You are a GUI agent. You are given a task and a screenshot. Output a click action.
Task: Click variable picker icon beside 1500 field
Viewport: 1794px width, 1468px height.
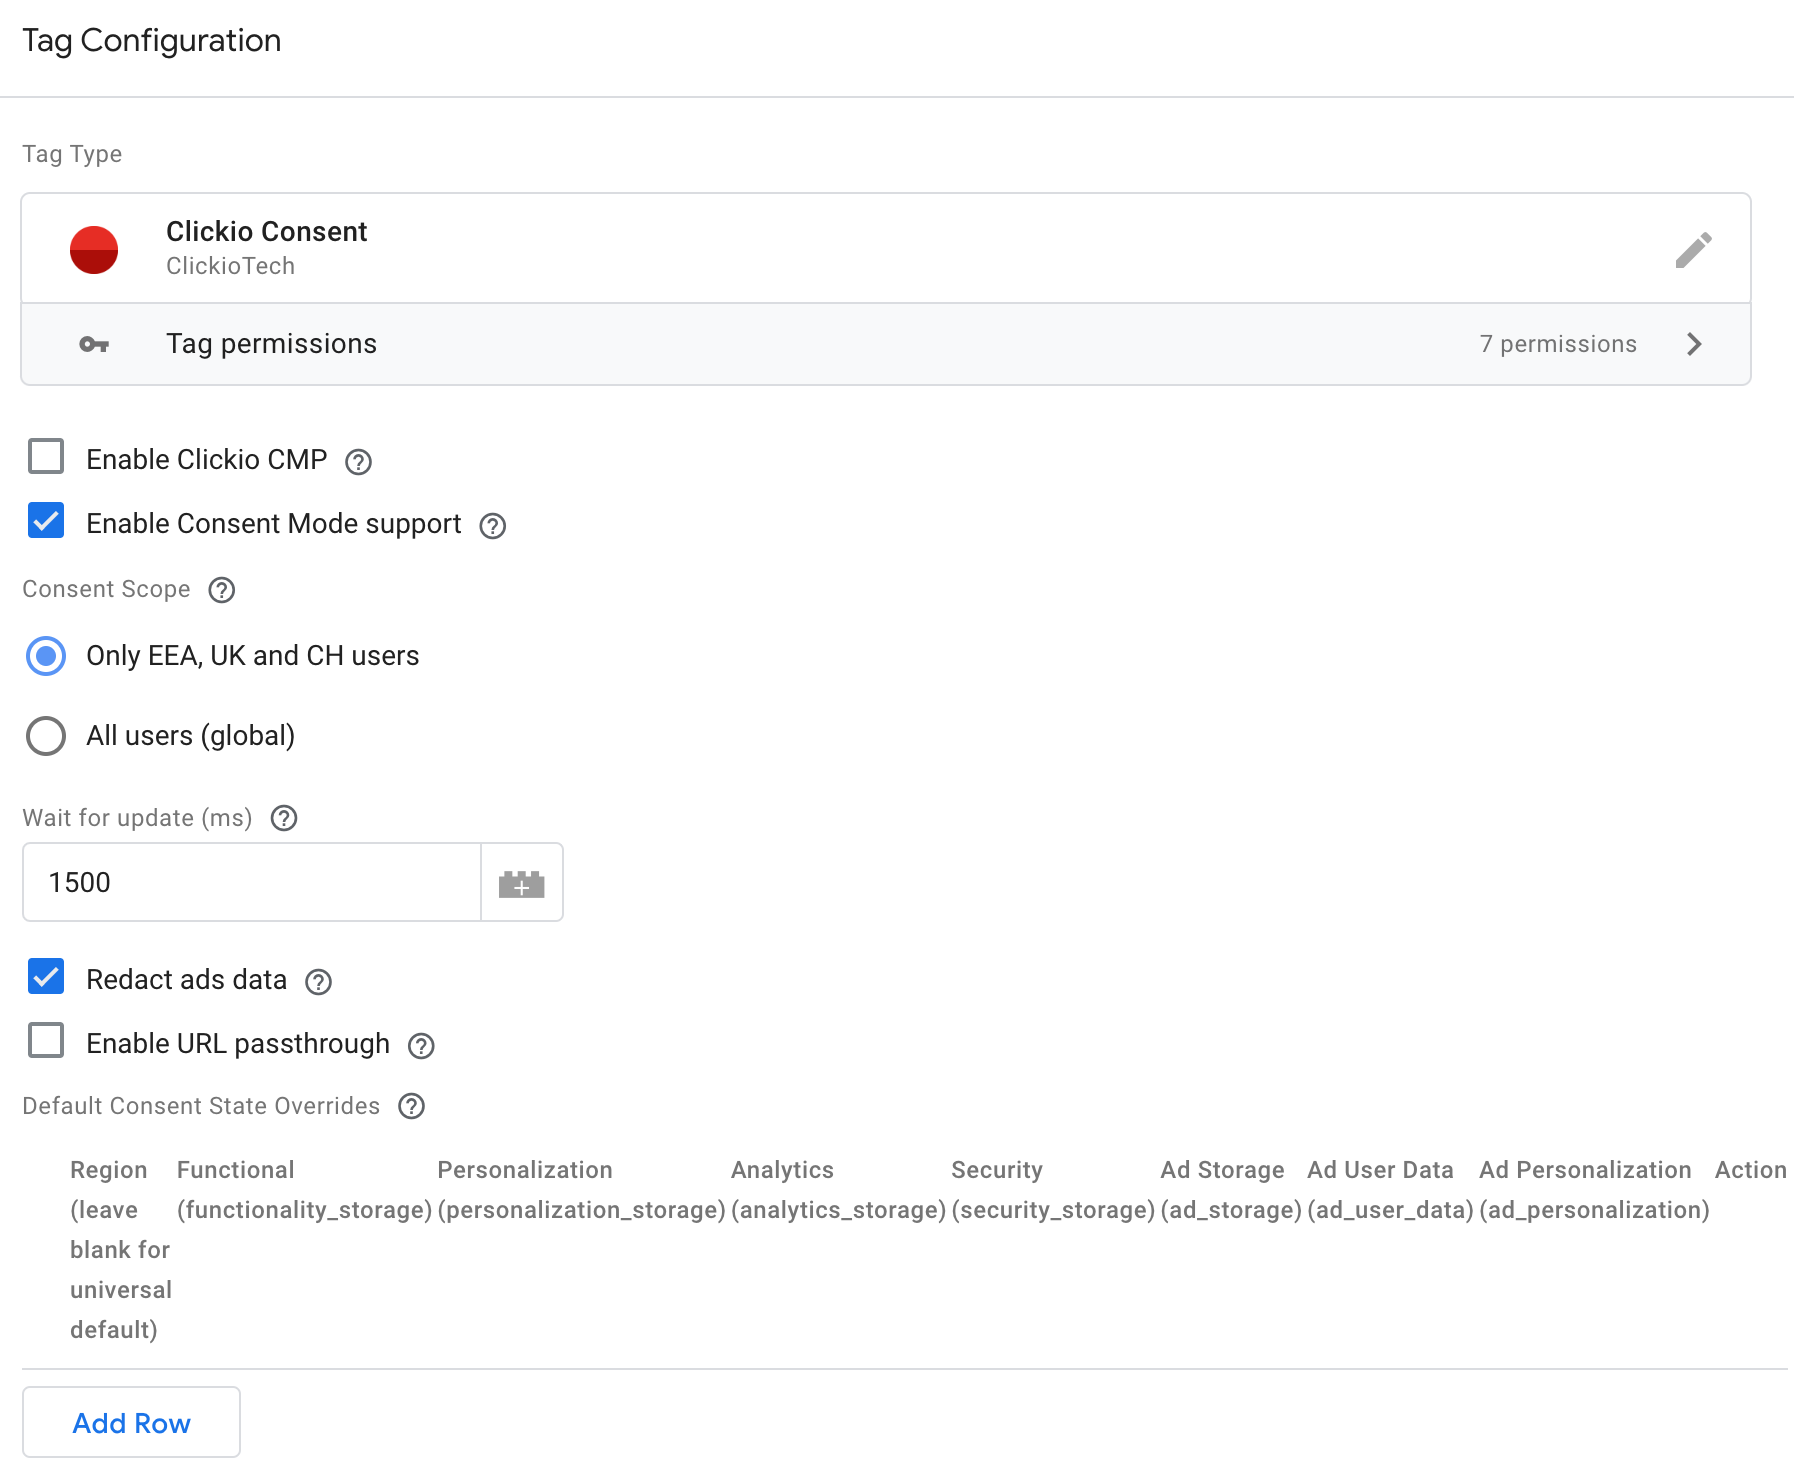click(522, 883)
